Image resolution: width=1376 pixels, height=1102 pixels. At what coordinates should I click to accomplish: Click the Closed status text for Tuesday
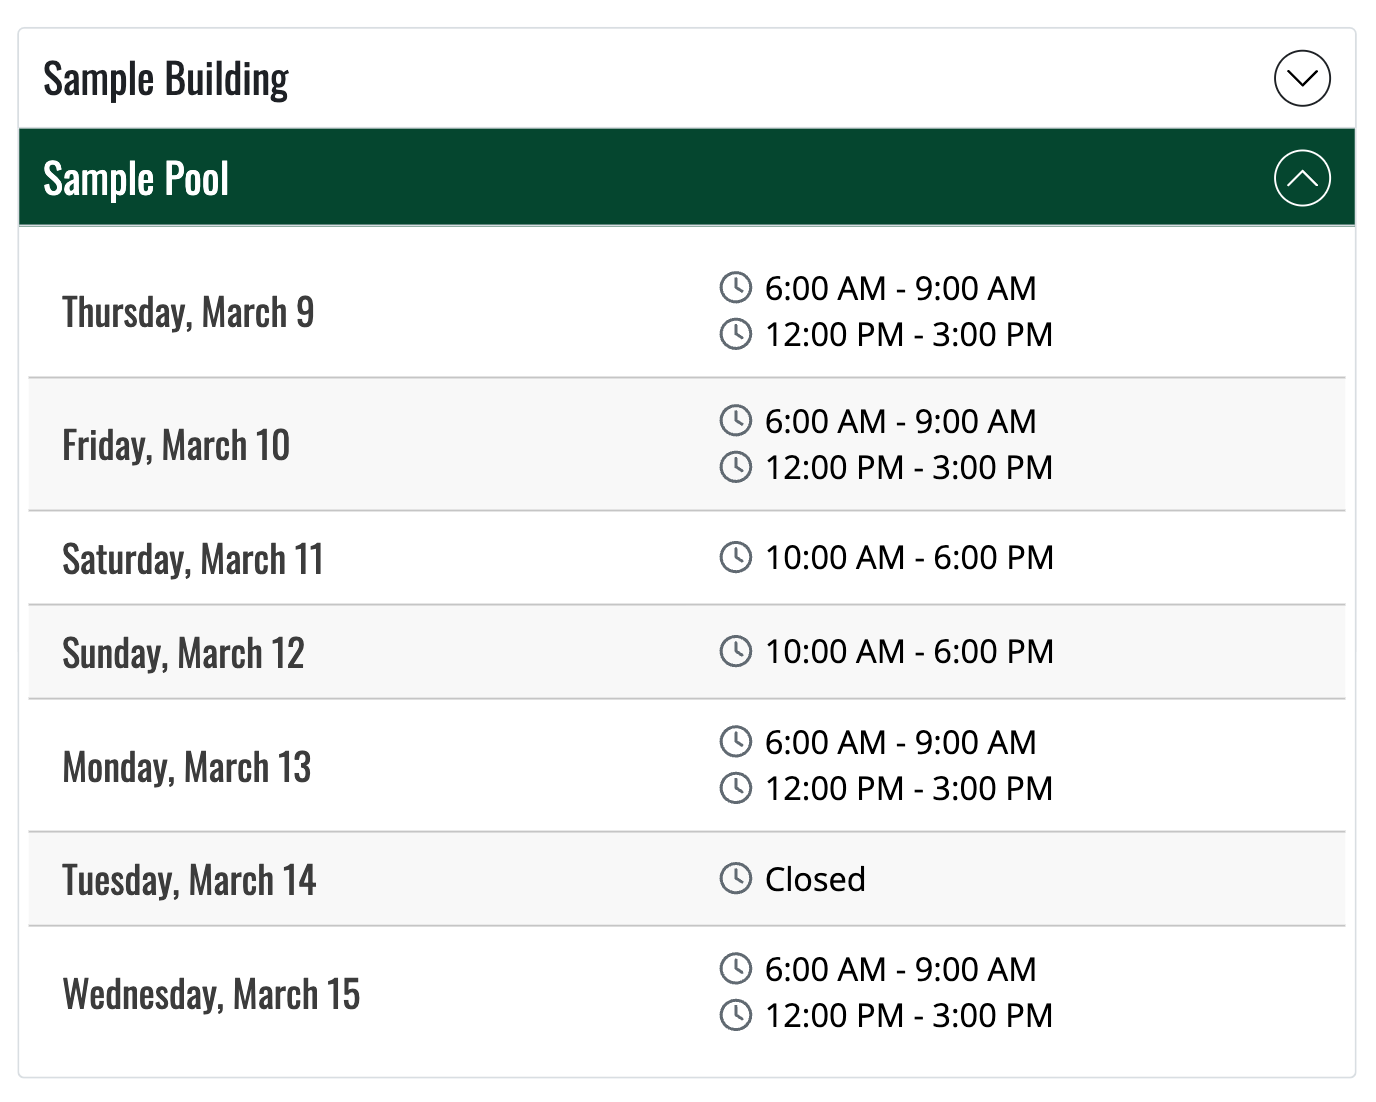(x=815, y=879)
